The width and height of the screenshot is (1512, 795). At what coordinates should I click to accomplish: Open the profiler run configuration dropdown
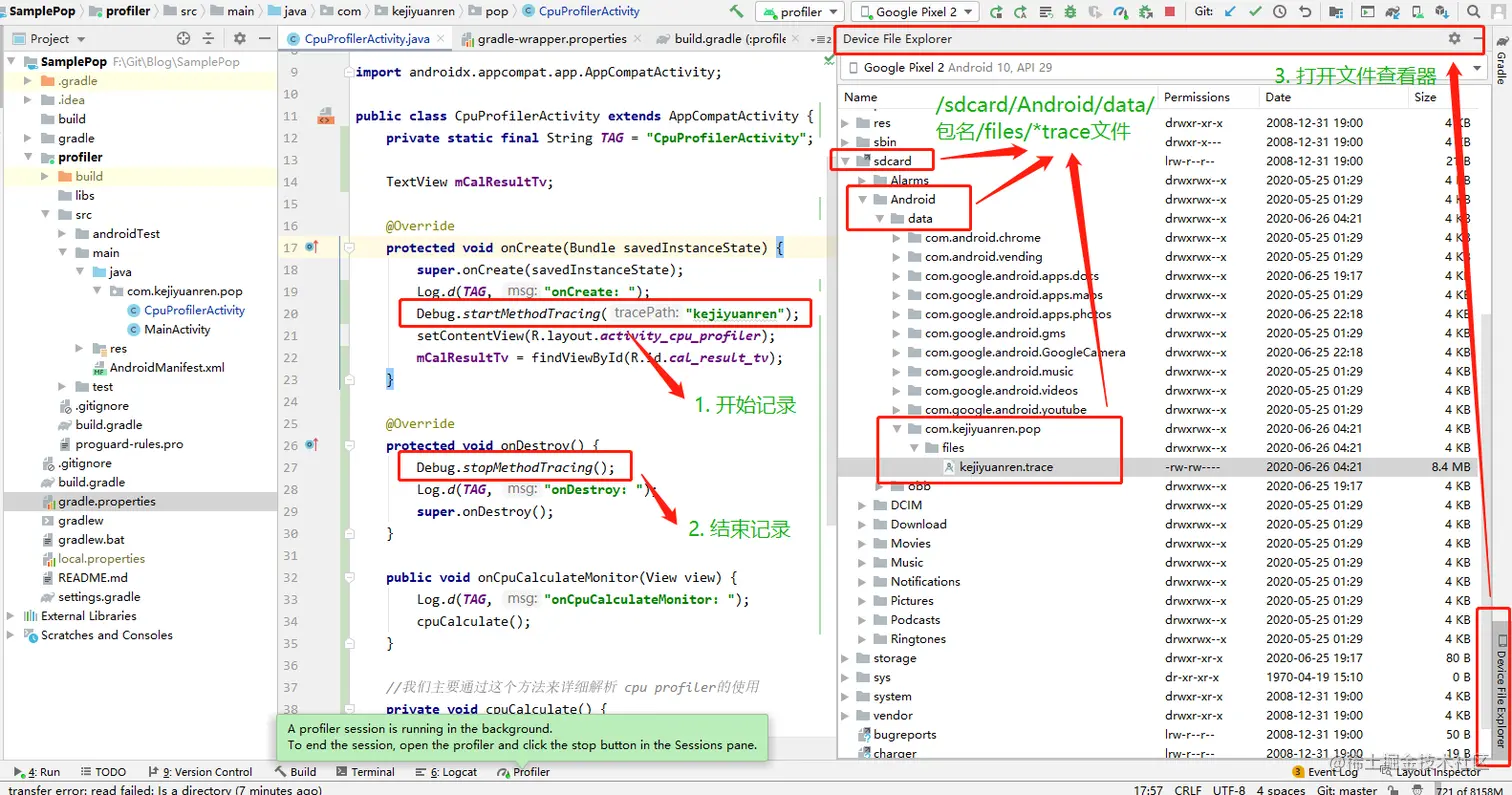pyautogui.click(x=799, y=11)
